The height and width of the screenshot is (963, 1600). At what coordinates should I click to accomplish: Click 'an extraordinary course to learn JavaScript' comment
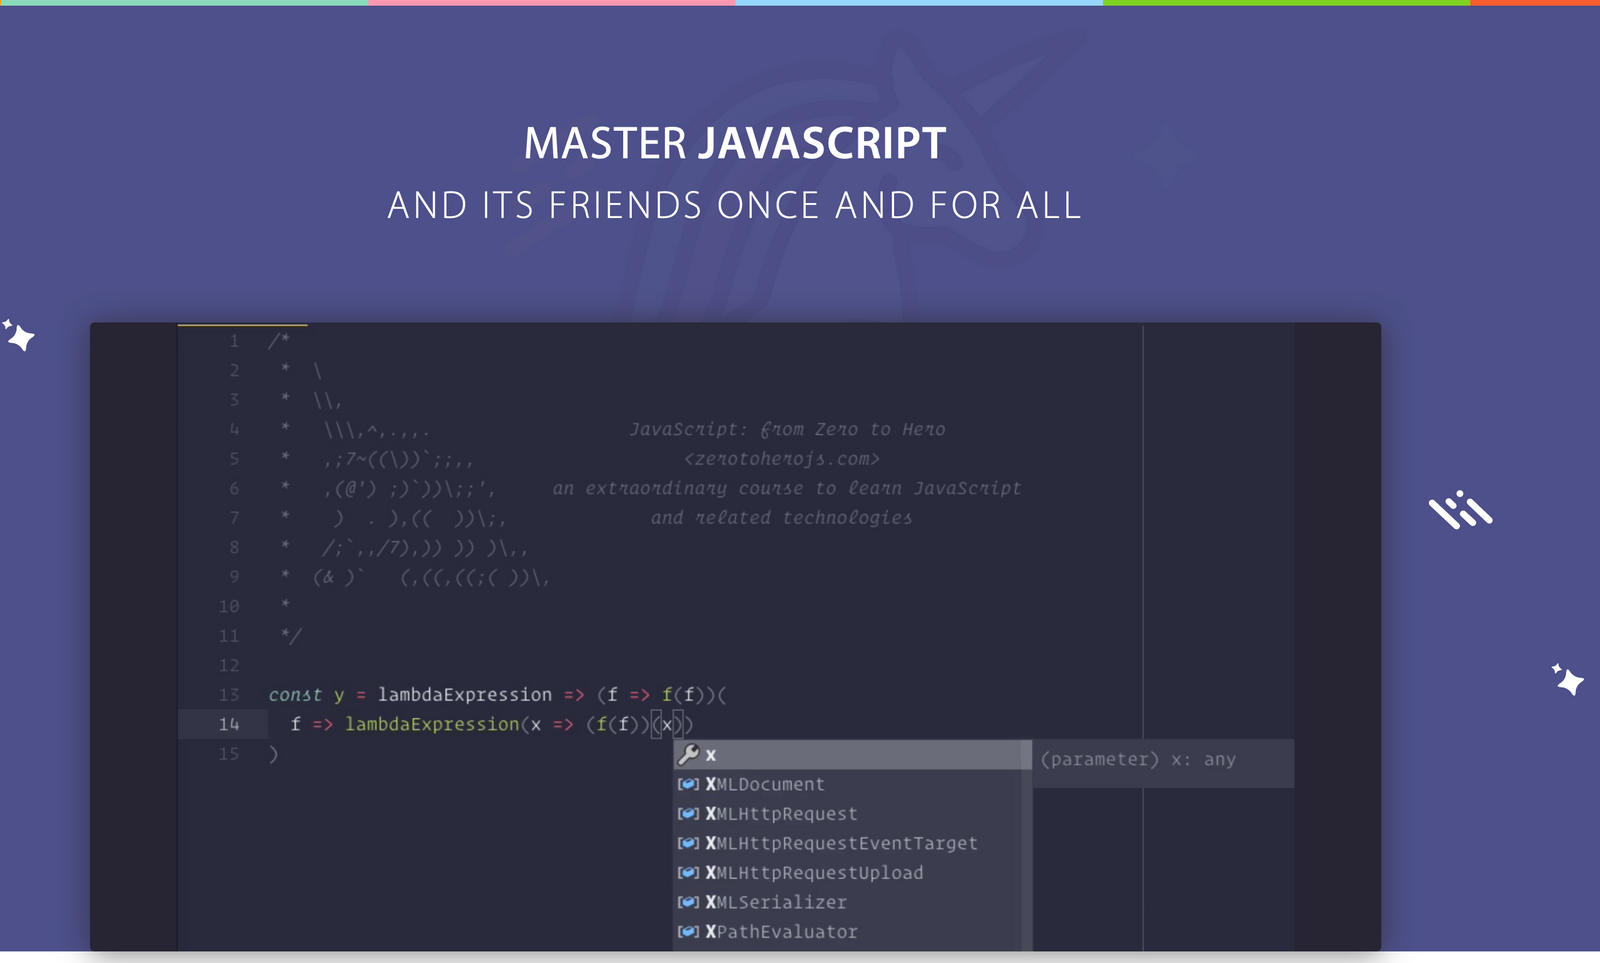[x=787, y=488]
